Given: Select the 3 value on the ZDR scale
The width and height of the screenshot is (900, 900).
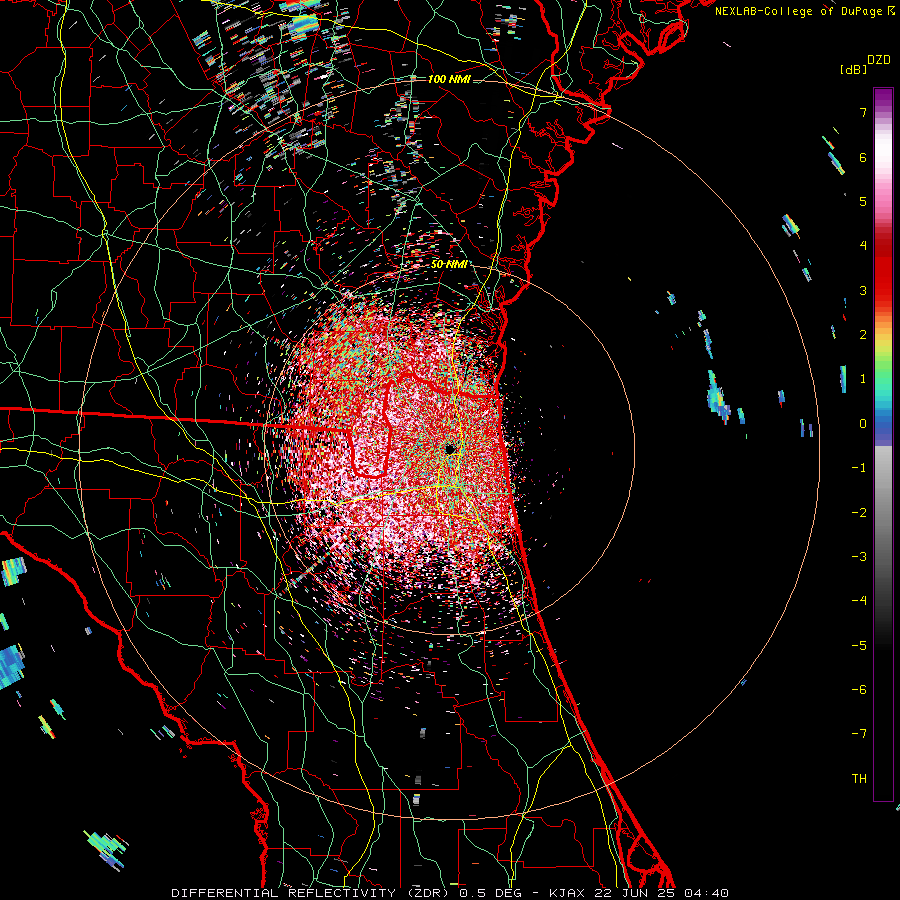Looking at the screenshot, I should click(863, 290).
